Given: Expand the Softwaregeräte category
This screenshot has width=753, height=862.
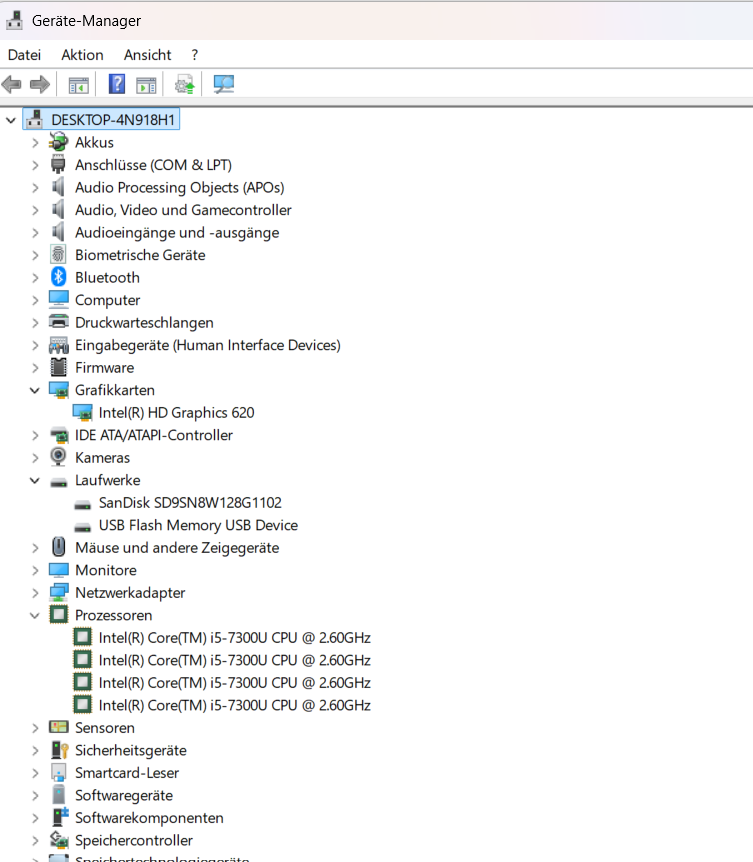Looking at the screenshot, I should pos(35,795).
